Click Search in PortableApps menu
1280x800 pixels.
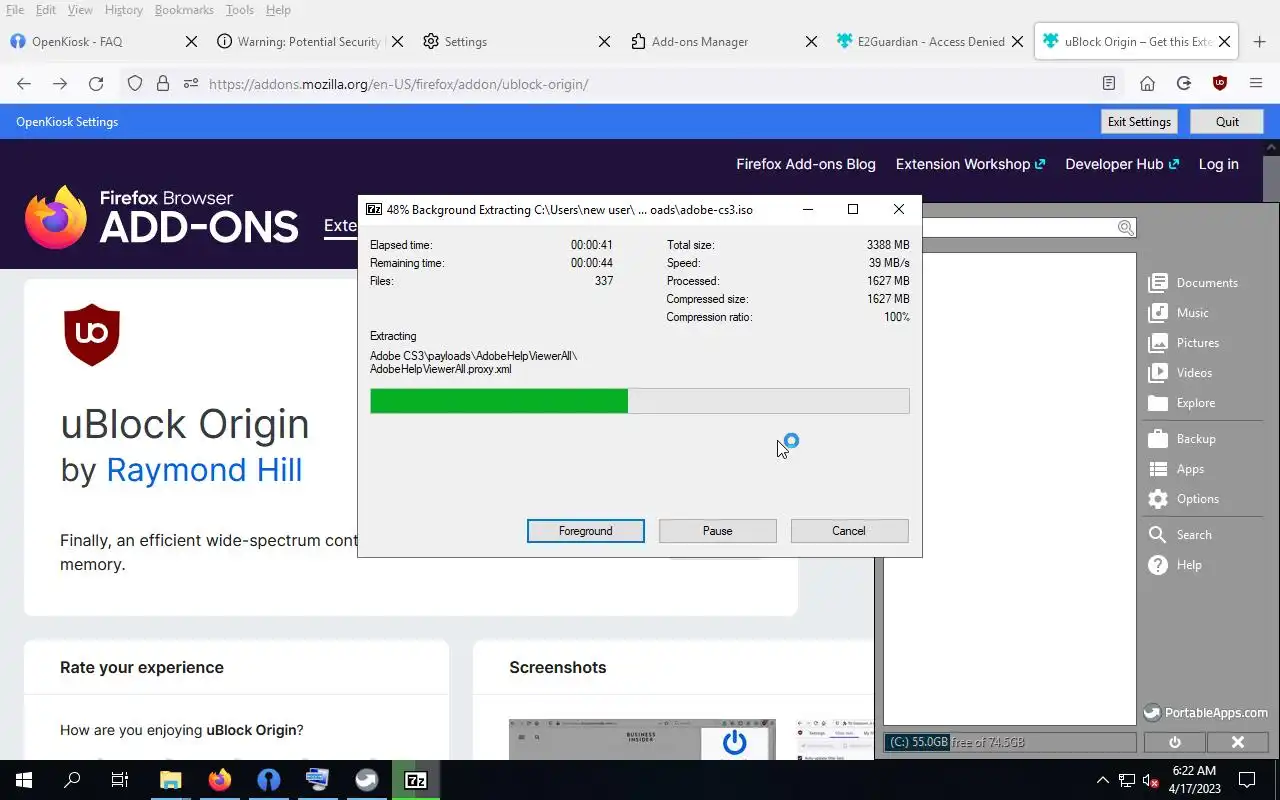tap(1180, 535)
